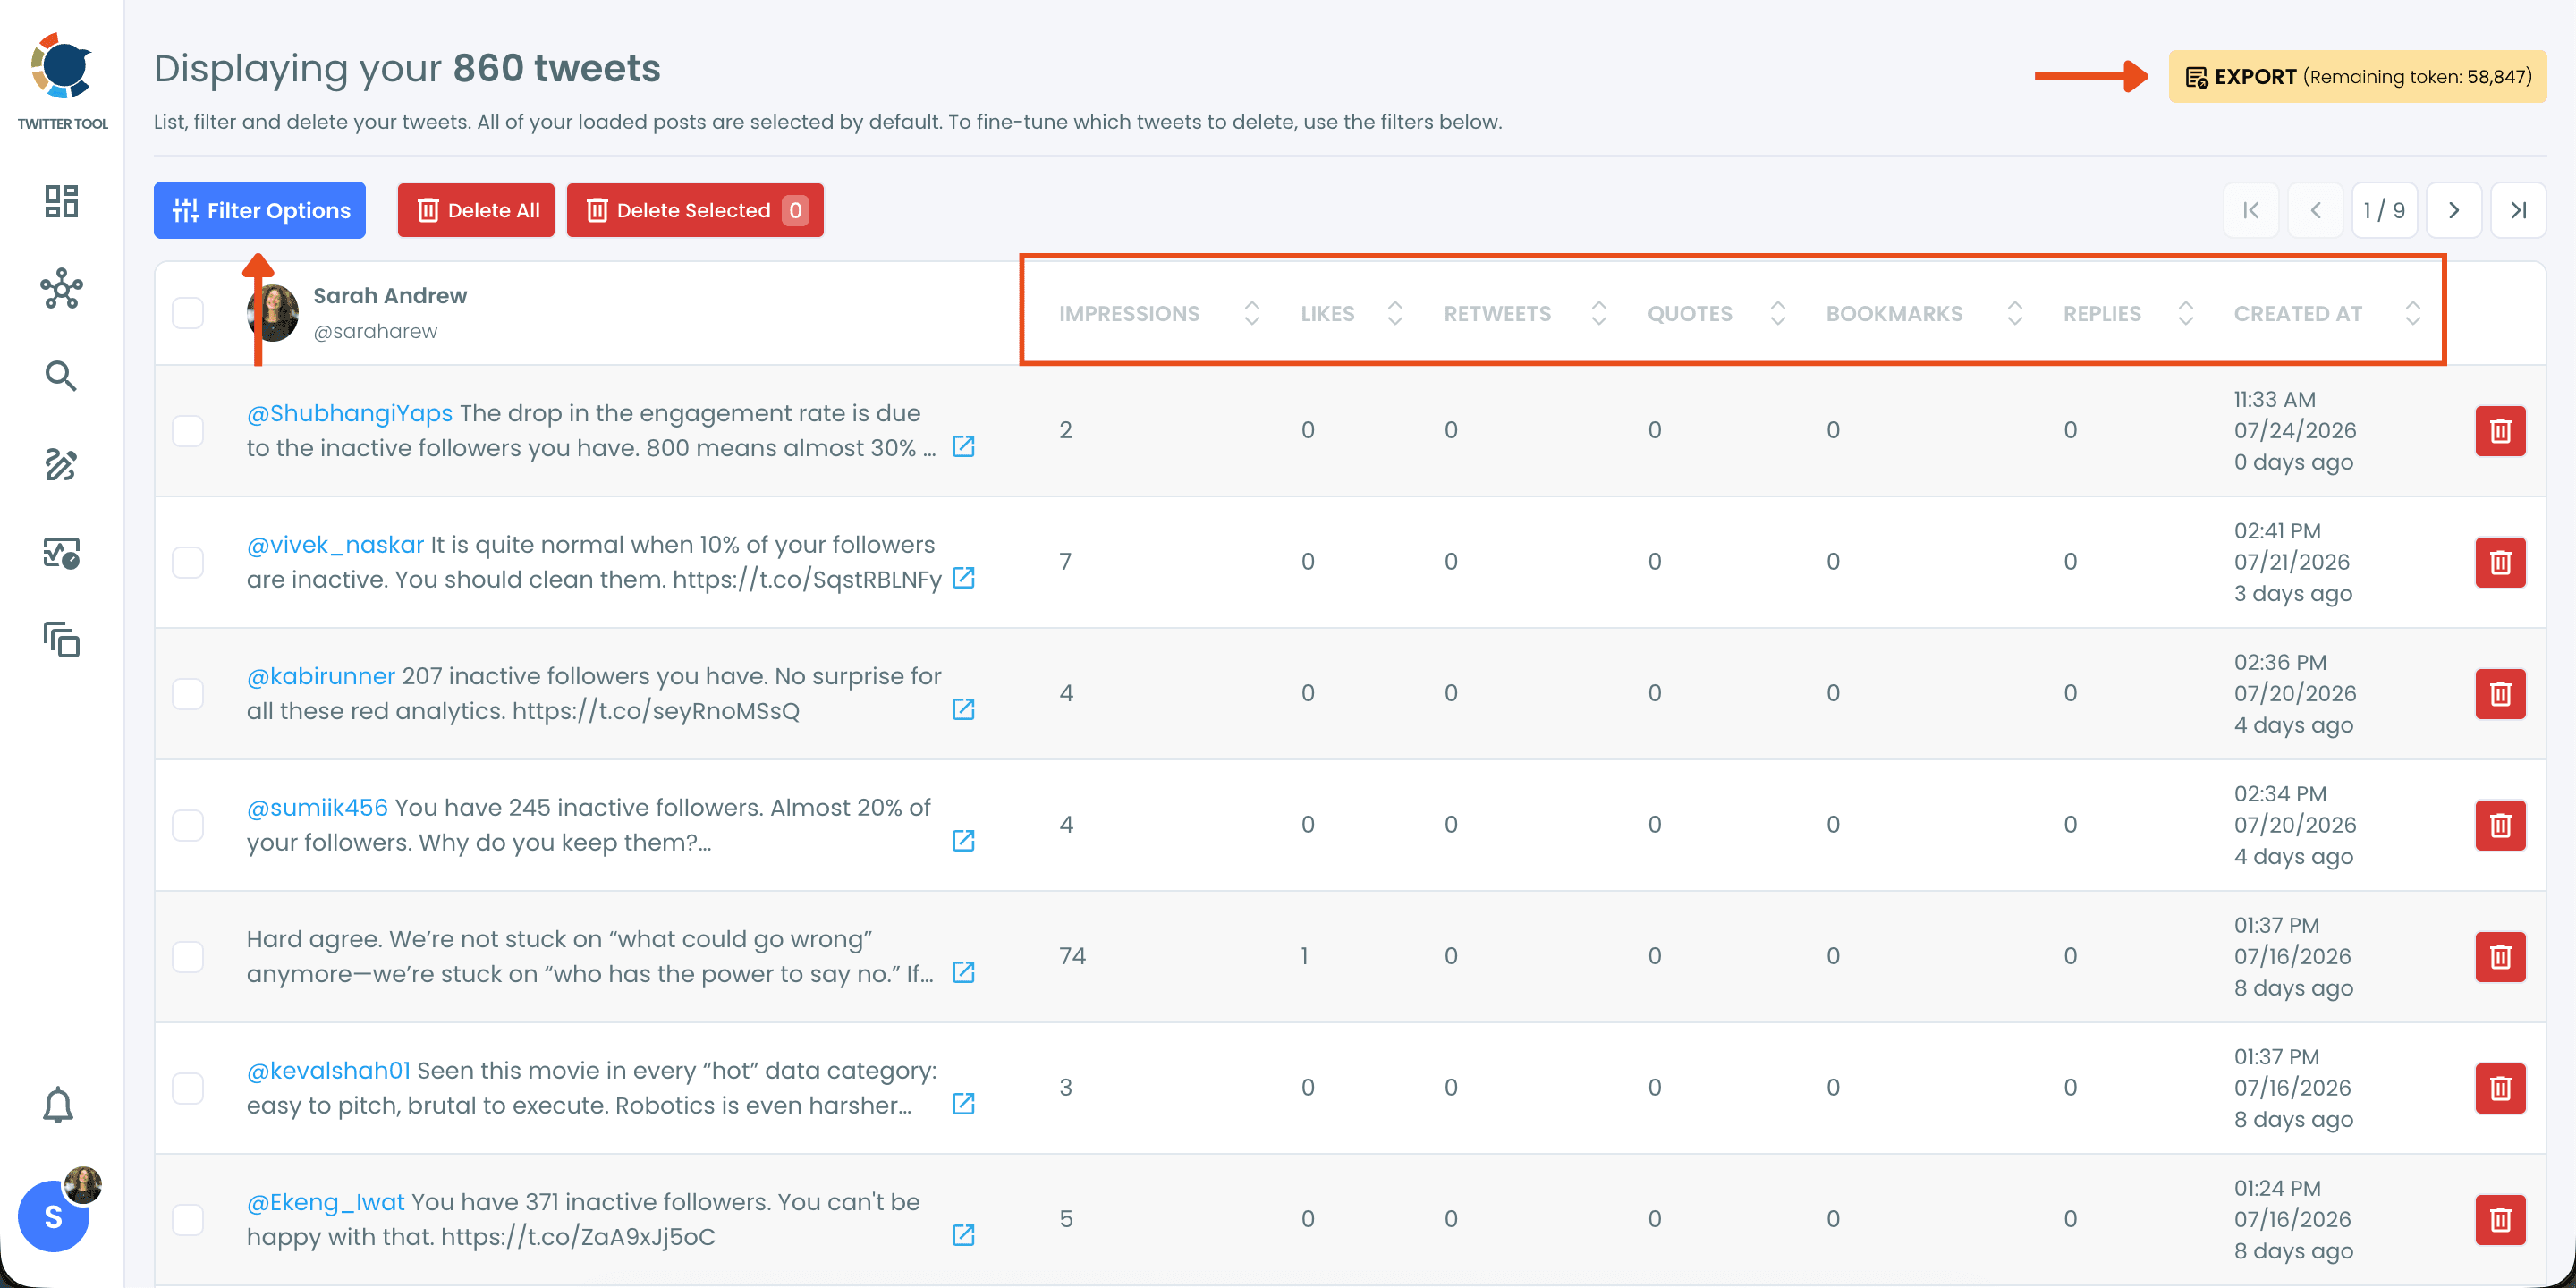Open the @vivek_naskar mention link
The height and width of the screenshot is (1288, 2576).
[335, 545]
